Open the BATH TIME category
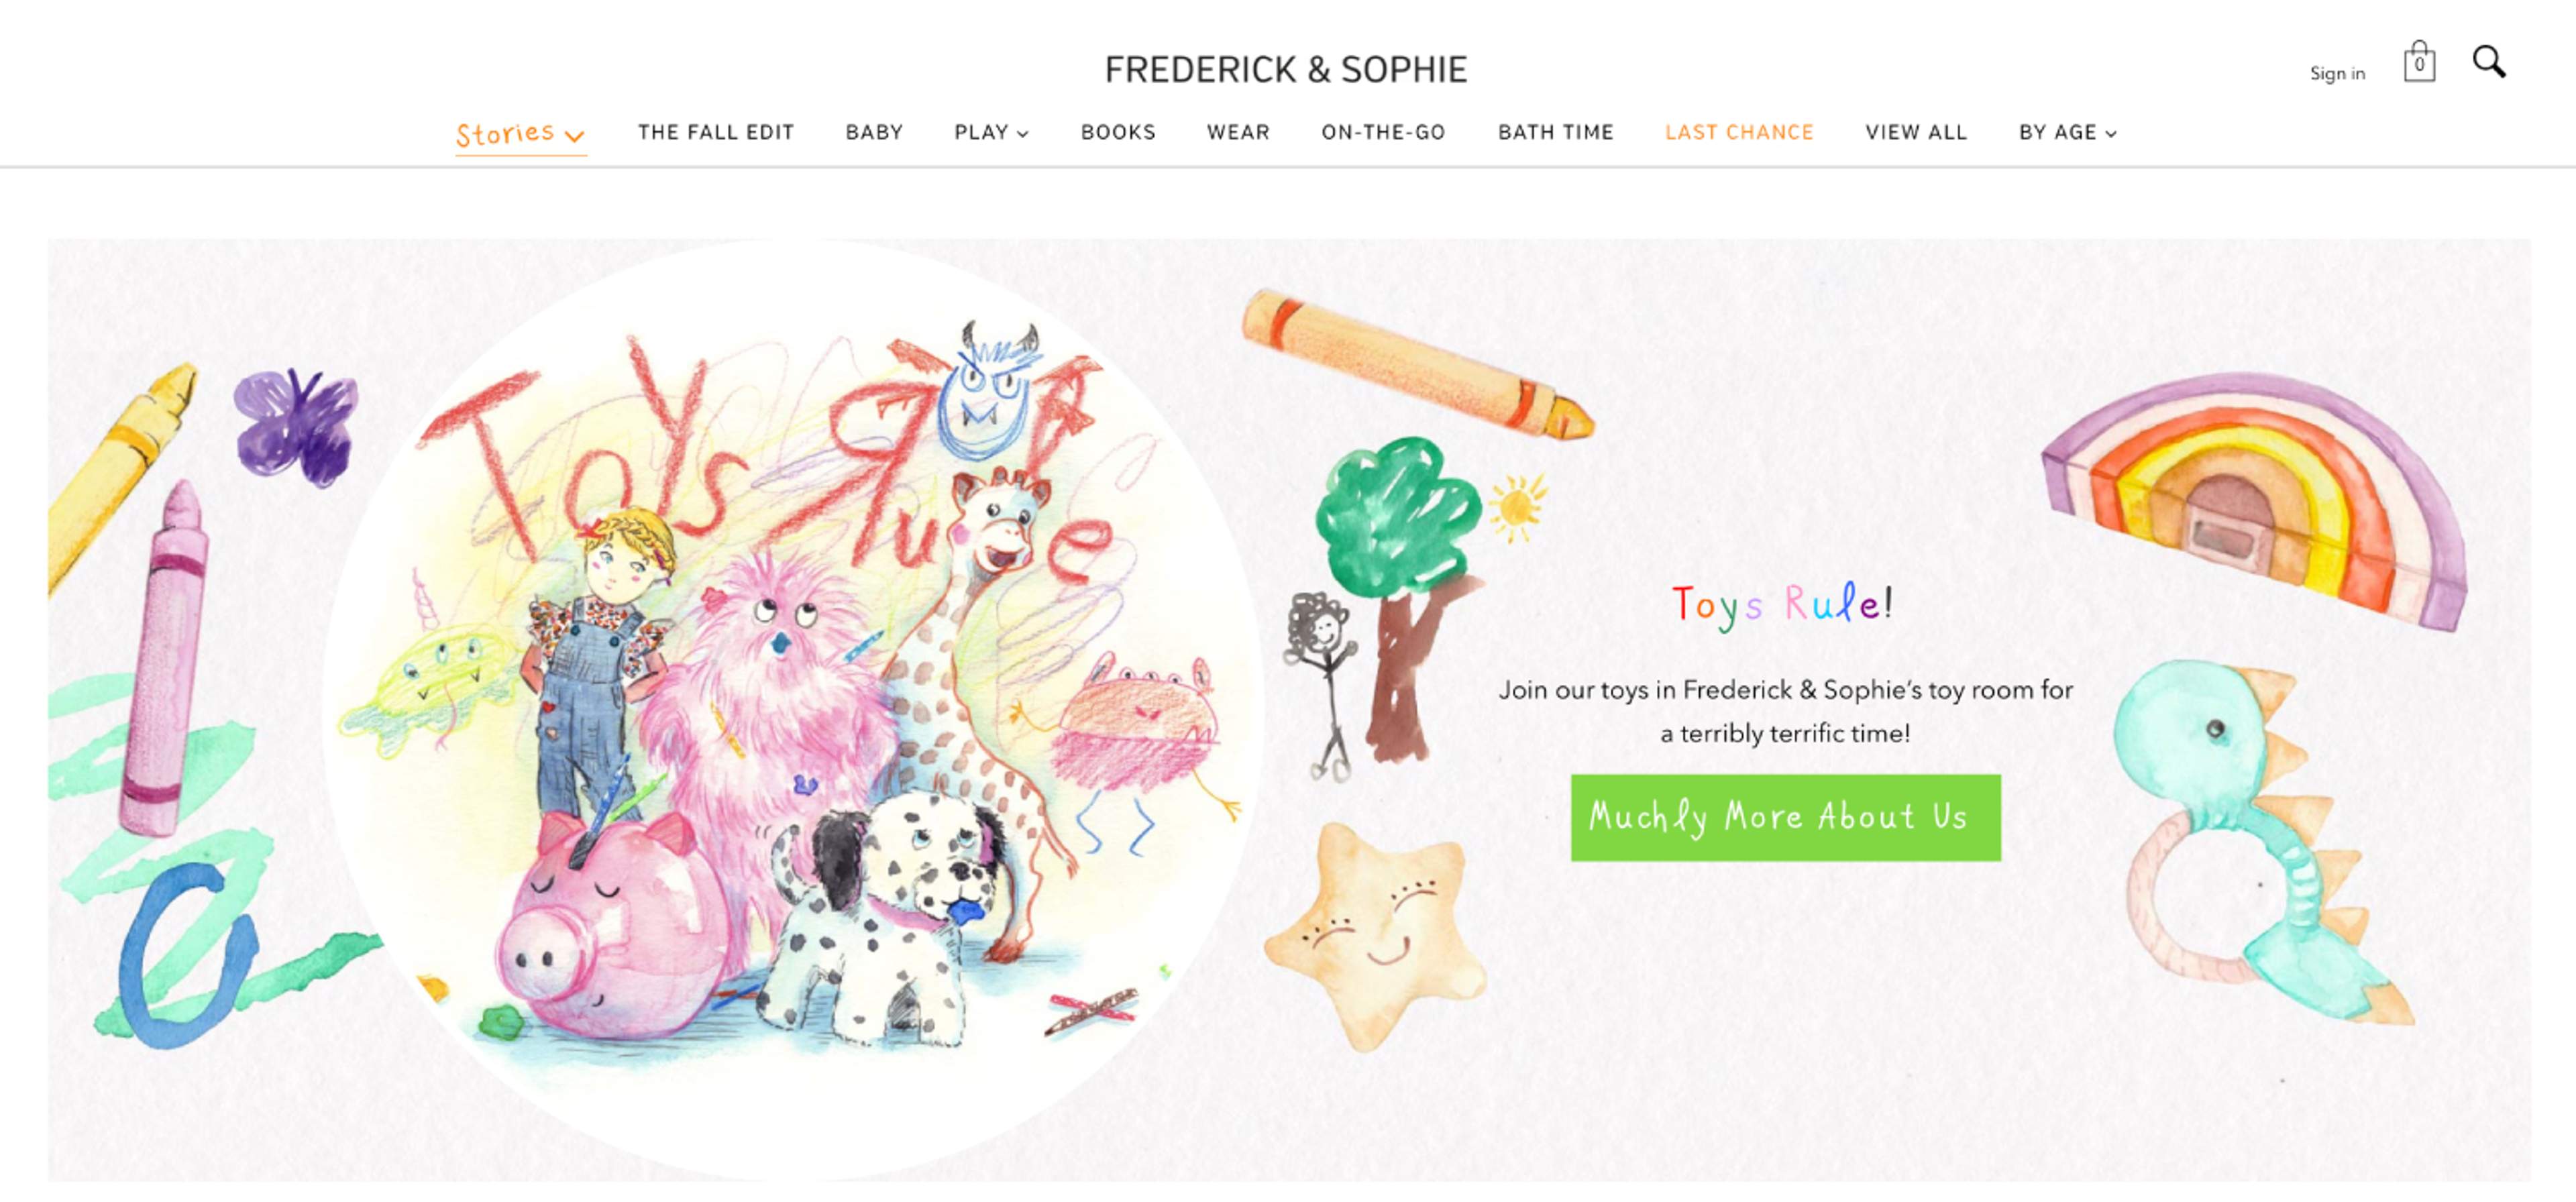This screenshot has height=1202, width=2576. point(1556,132)
